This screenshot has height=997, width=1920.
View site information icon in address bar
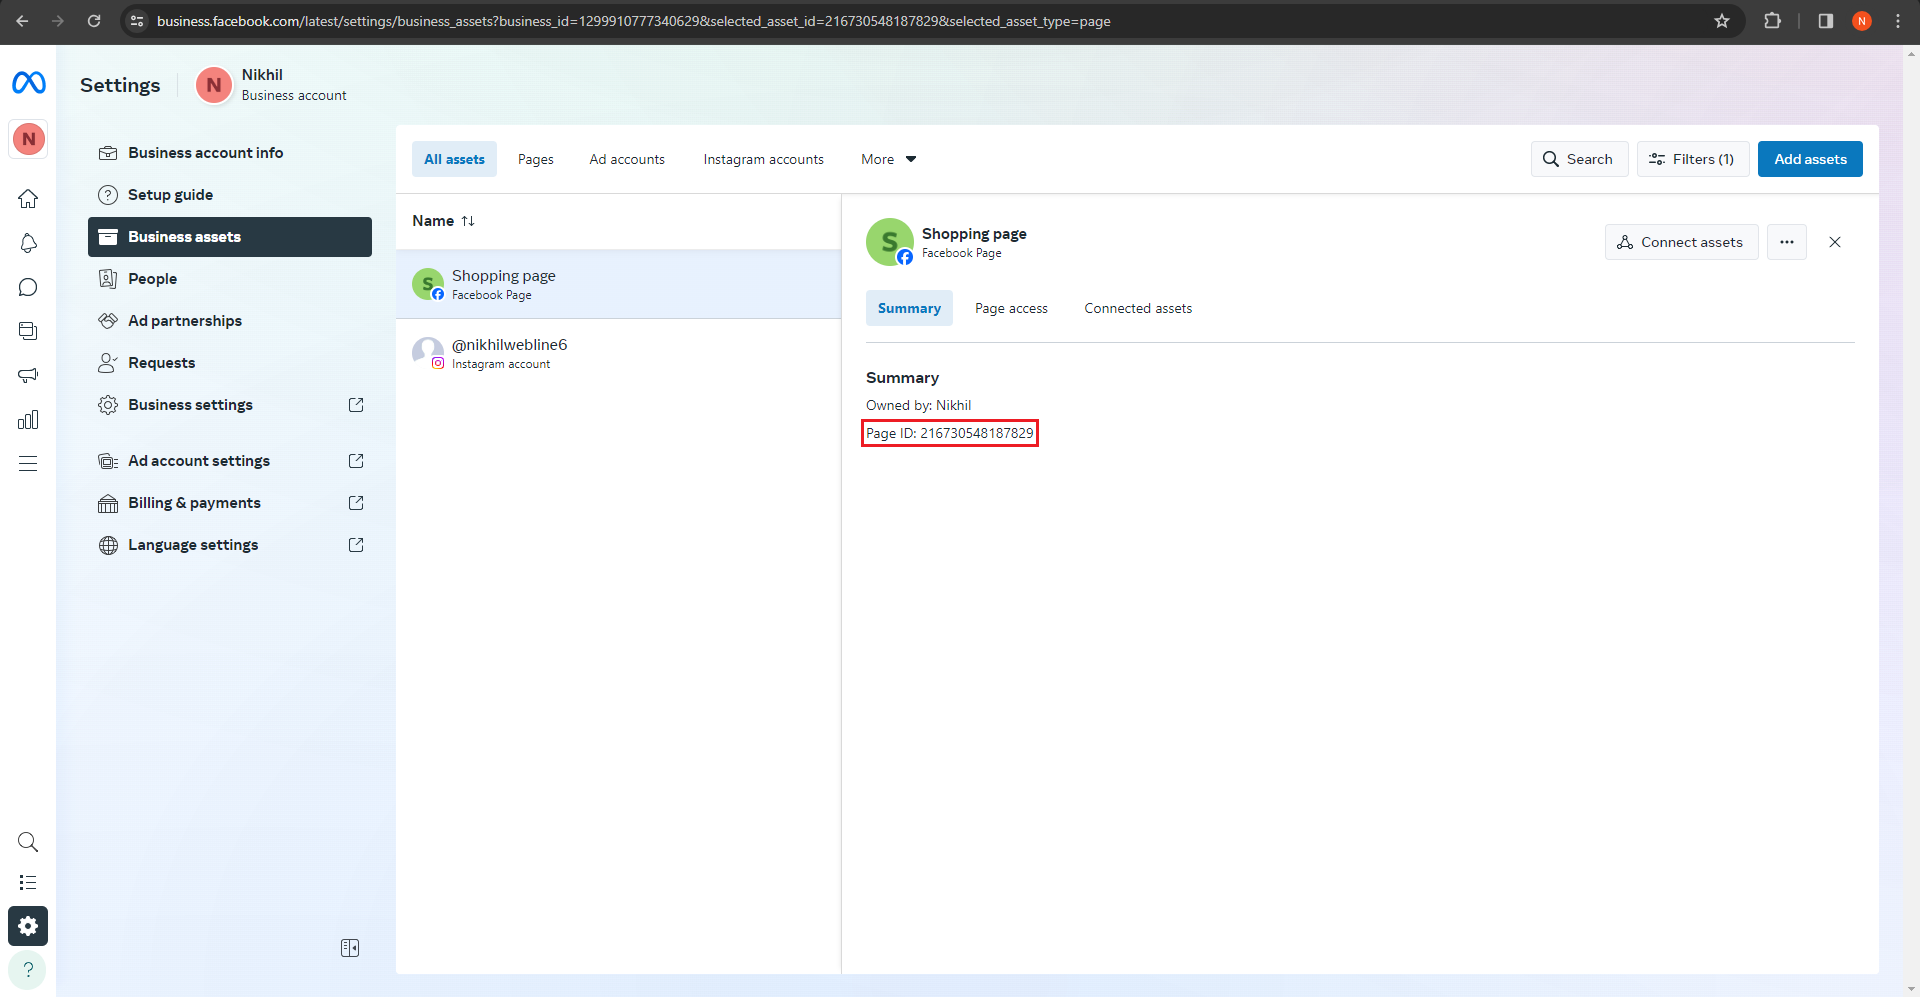coord(137,21)
